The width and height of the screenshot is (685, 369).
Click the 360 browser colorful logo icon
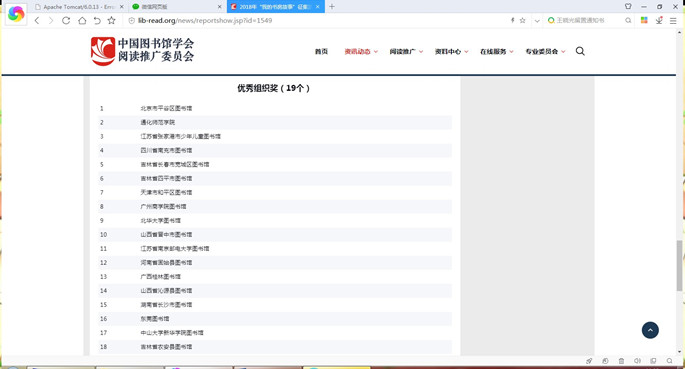click(x=16, y=14)
